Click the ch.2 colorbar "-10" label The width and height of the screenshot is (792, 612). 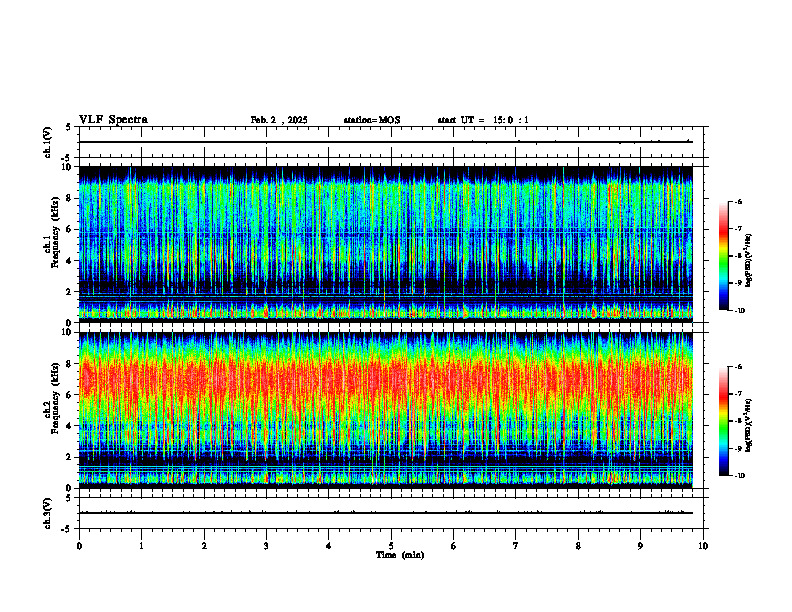[739, 476]
